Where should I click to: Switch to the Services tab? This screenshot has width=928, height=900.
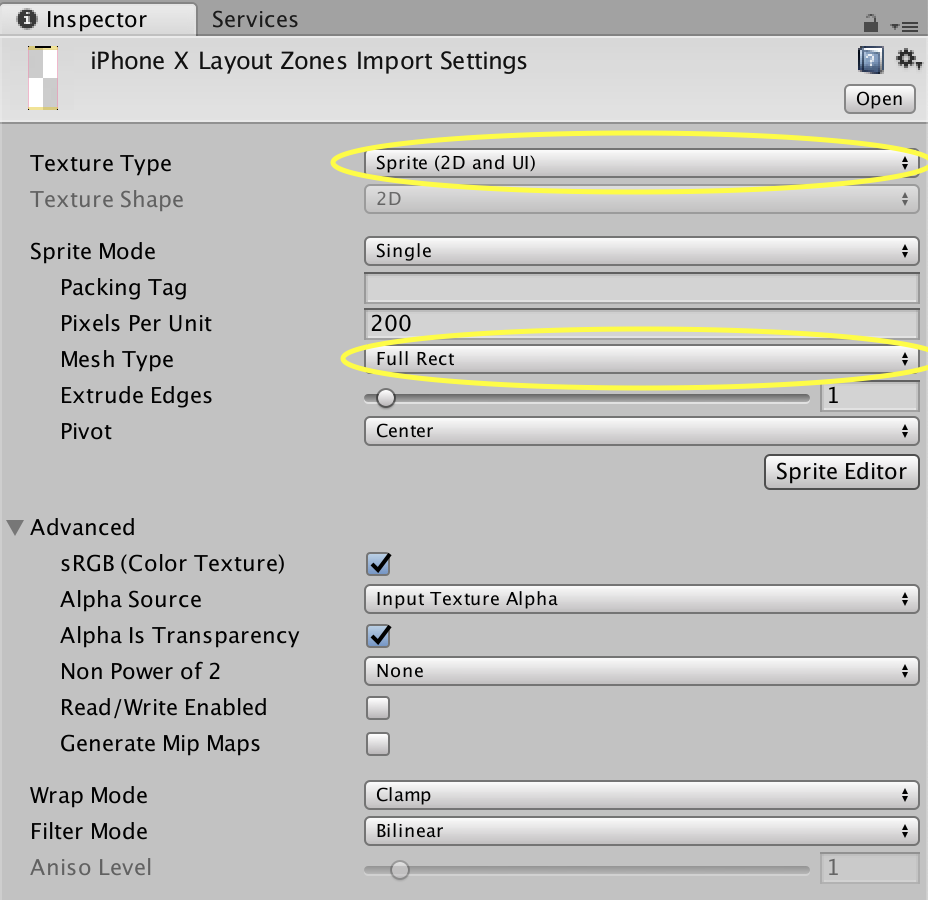coord(255,20)
